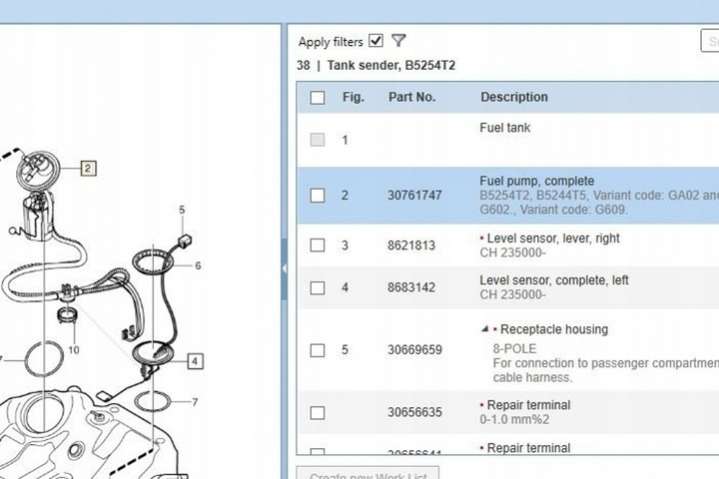719x479 pixels.
Task: Click the fuel pump assembly drawing
Action: 38,205
